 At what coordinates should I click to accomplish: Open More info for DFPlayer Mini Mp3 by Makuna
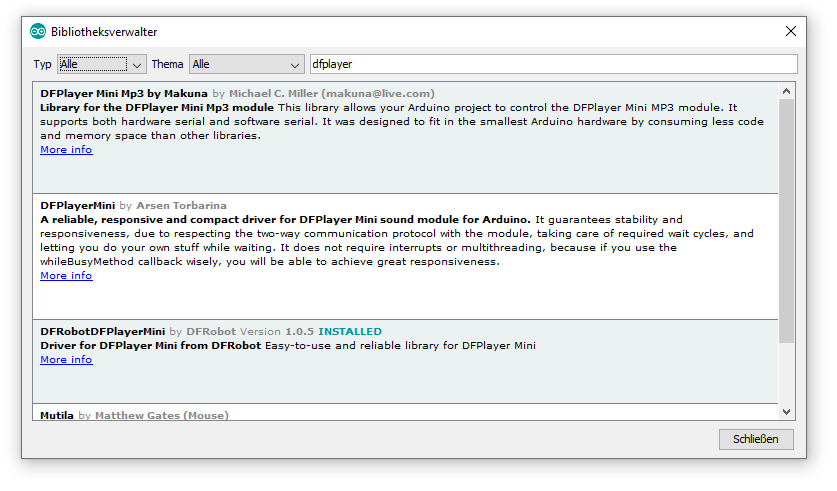(x=66, y=150)
